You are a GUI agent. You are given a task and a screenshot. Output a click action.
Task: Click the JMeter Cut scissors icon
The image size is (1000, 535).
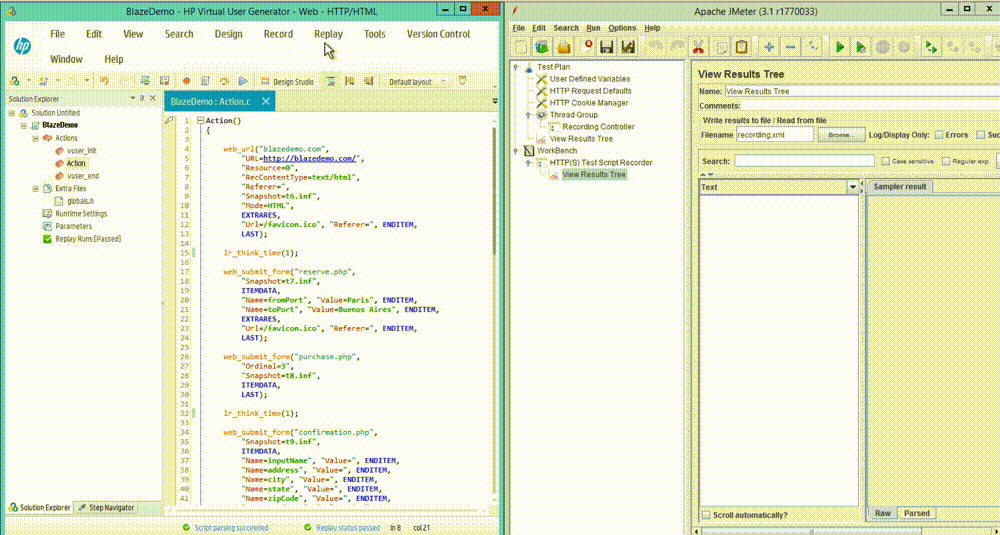coord(697,47)
